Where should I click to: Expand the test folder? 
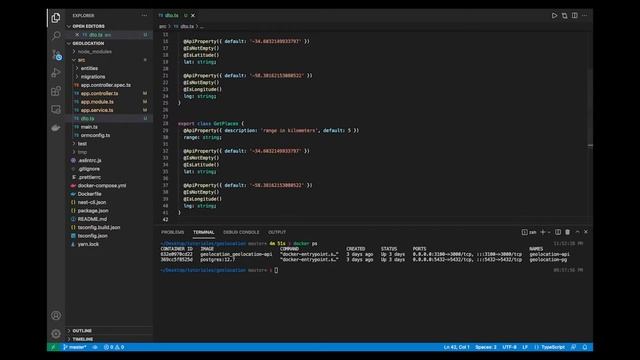[82, 144]
